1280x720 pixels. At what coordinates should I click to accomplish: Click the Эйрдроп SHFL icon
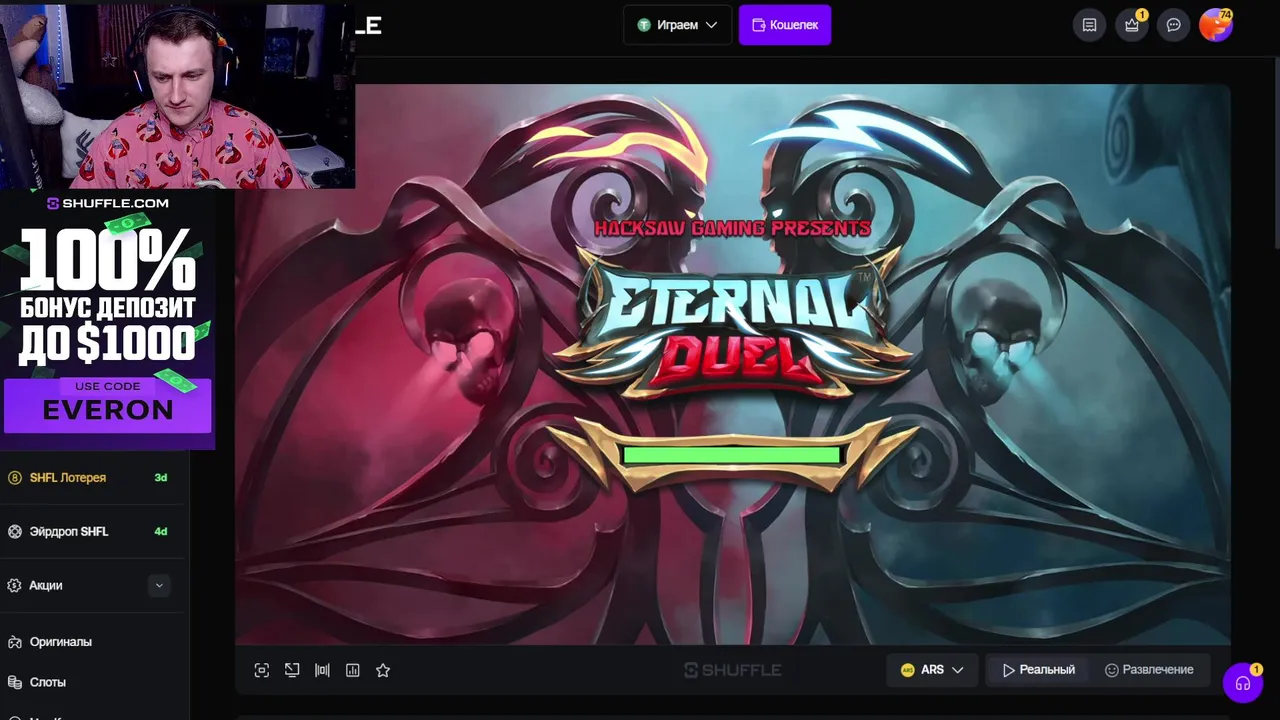(x=15, y=532)
